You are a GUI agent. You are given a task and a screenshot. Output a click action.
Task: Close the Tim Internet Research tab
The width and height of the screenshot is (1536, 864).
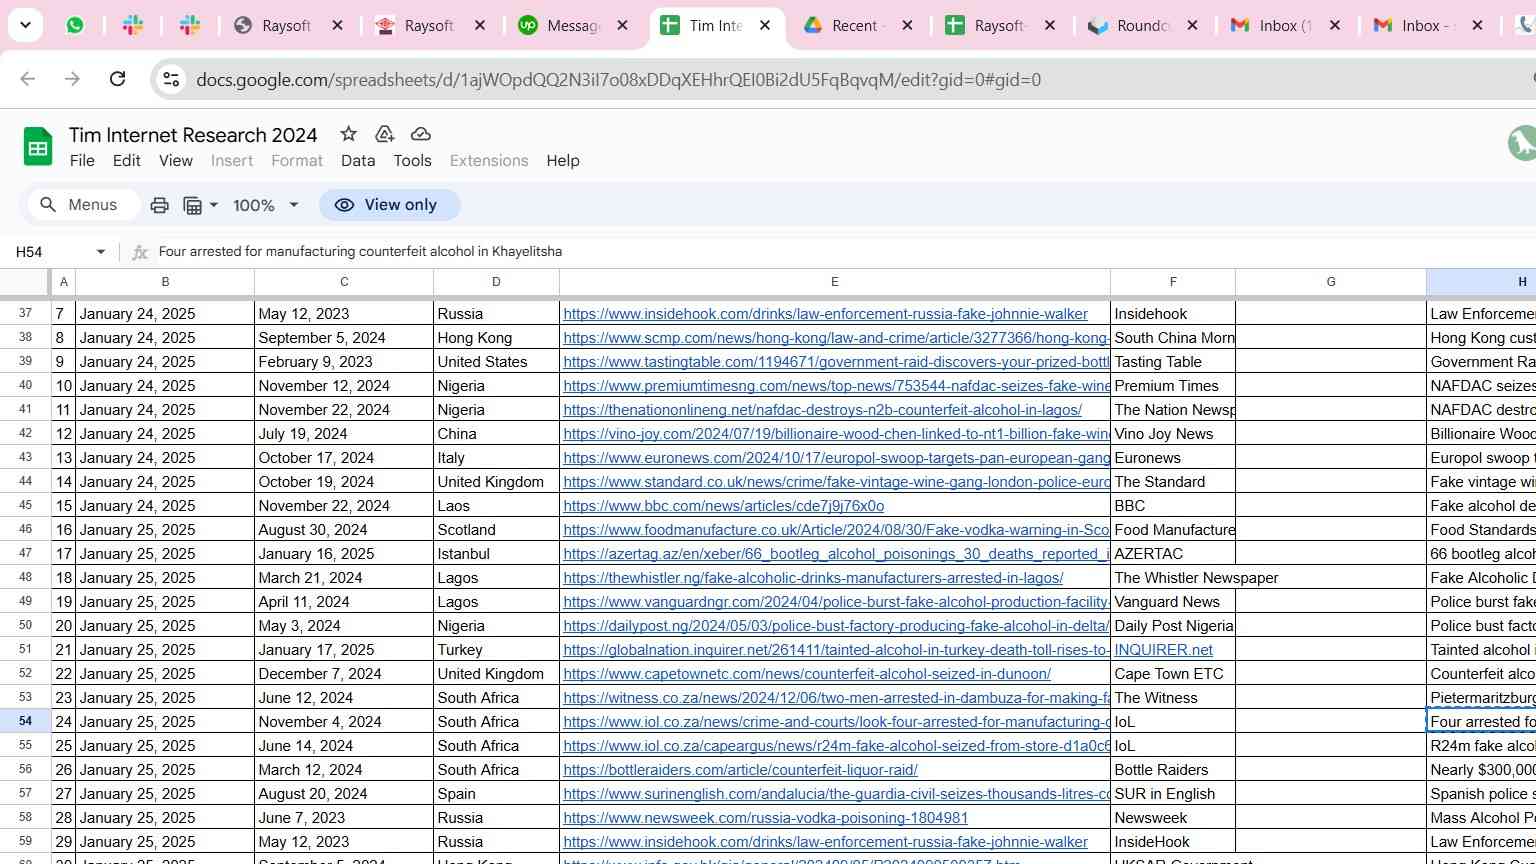pyautogui.click(x=765, y=25)
